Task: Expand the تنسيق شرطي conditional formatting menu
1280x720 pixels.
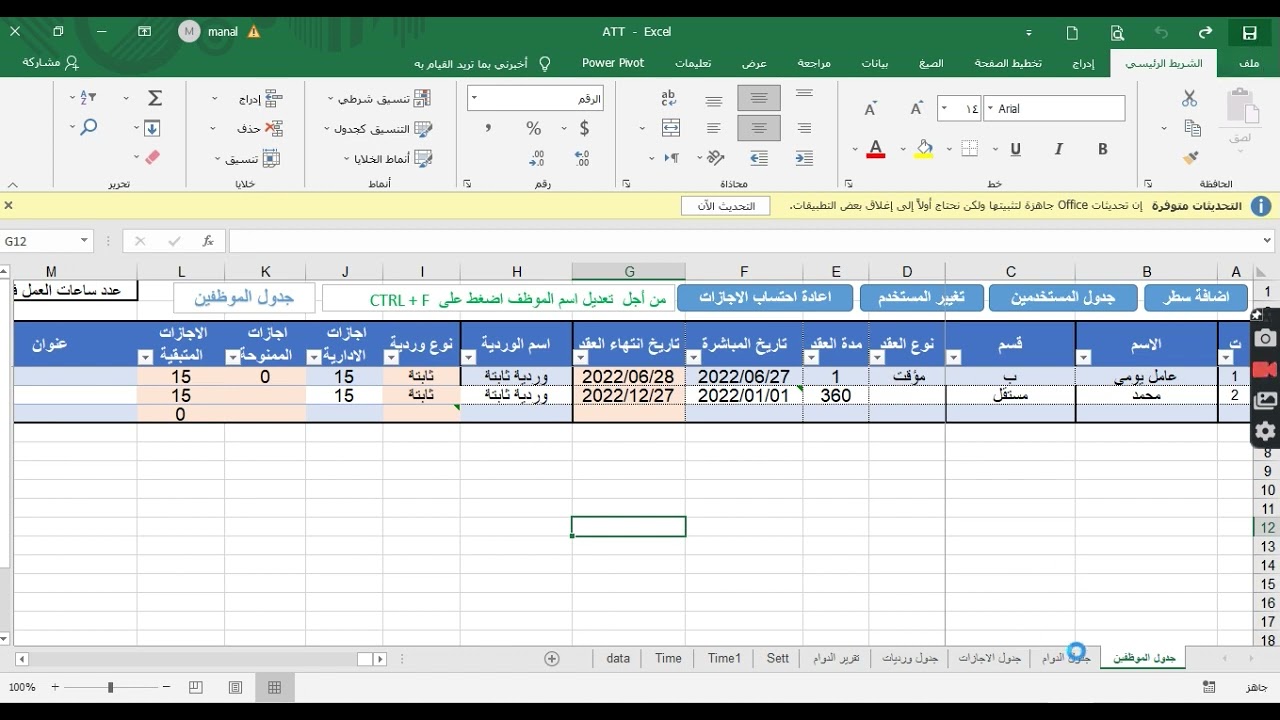Action: click(380, 98)
